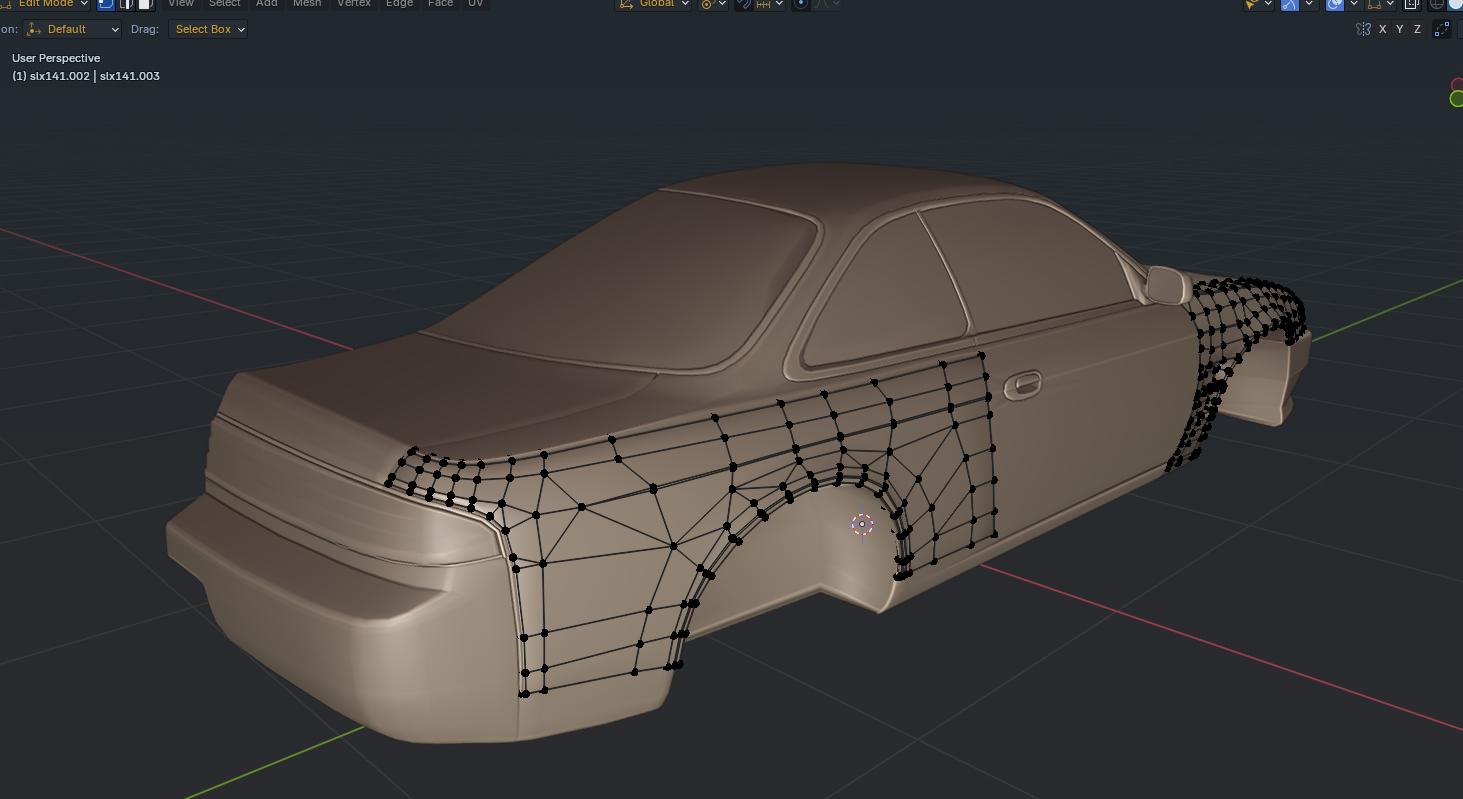Open the overlays options dropdown arrow
Screen dimensions: 1463x799
(x=1353, y=4)
